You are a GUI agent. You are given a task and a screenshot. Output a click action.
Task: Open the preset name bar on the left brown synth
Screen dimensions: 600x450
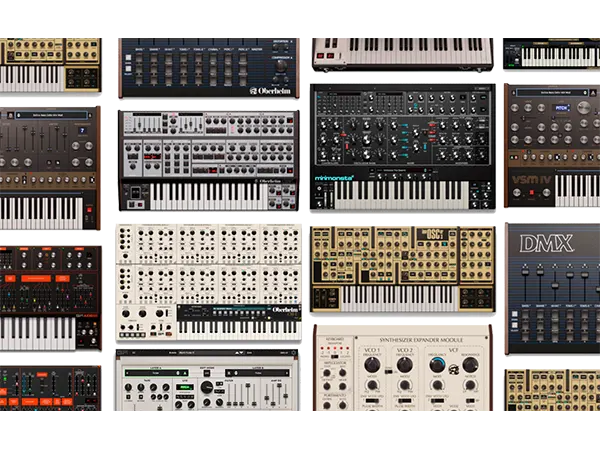[51, 115]
